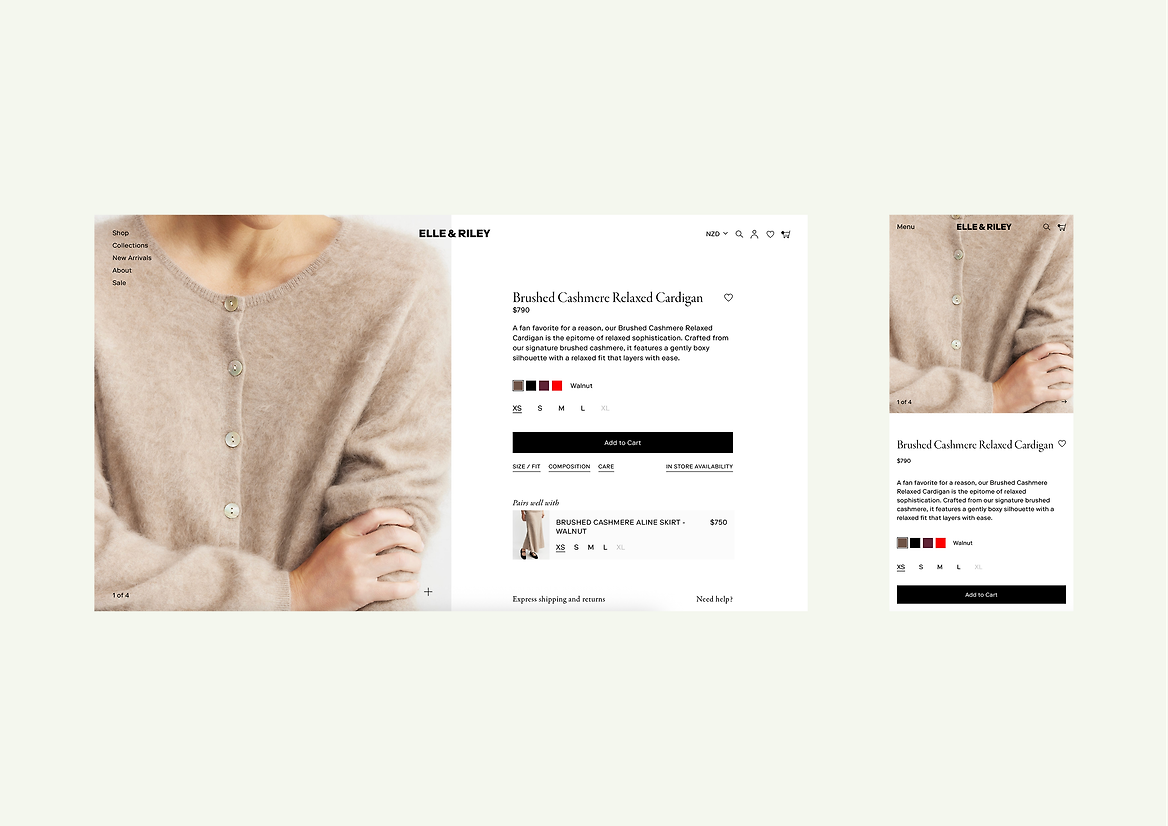Open search in the desktop header
Image resolution: width=1168 pixels, height=826 pixels.
tap(739, 234)
